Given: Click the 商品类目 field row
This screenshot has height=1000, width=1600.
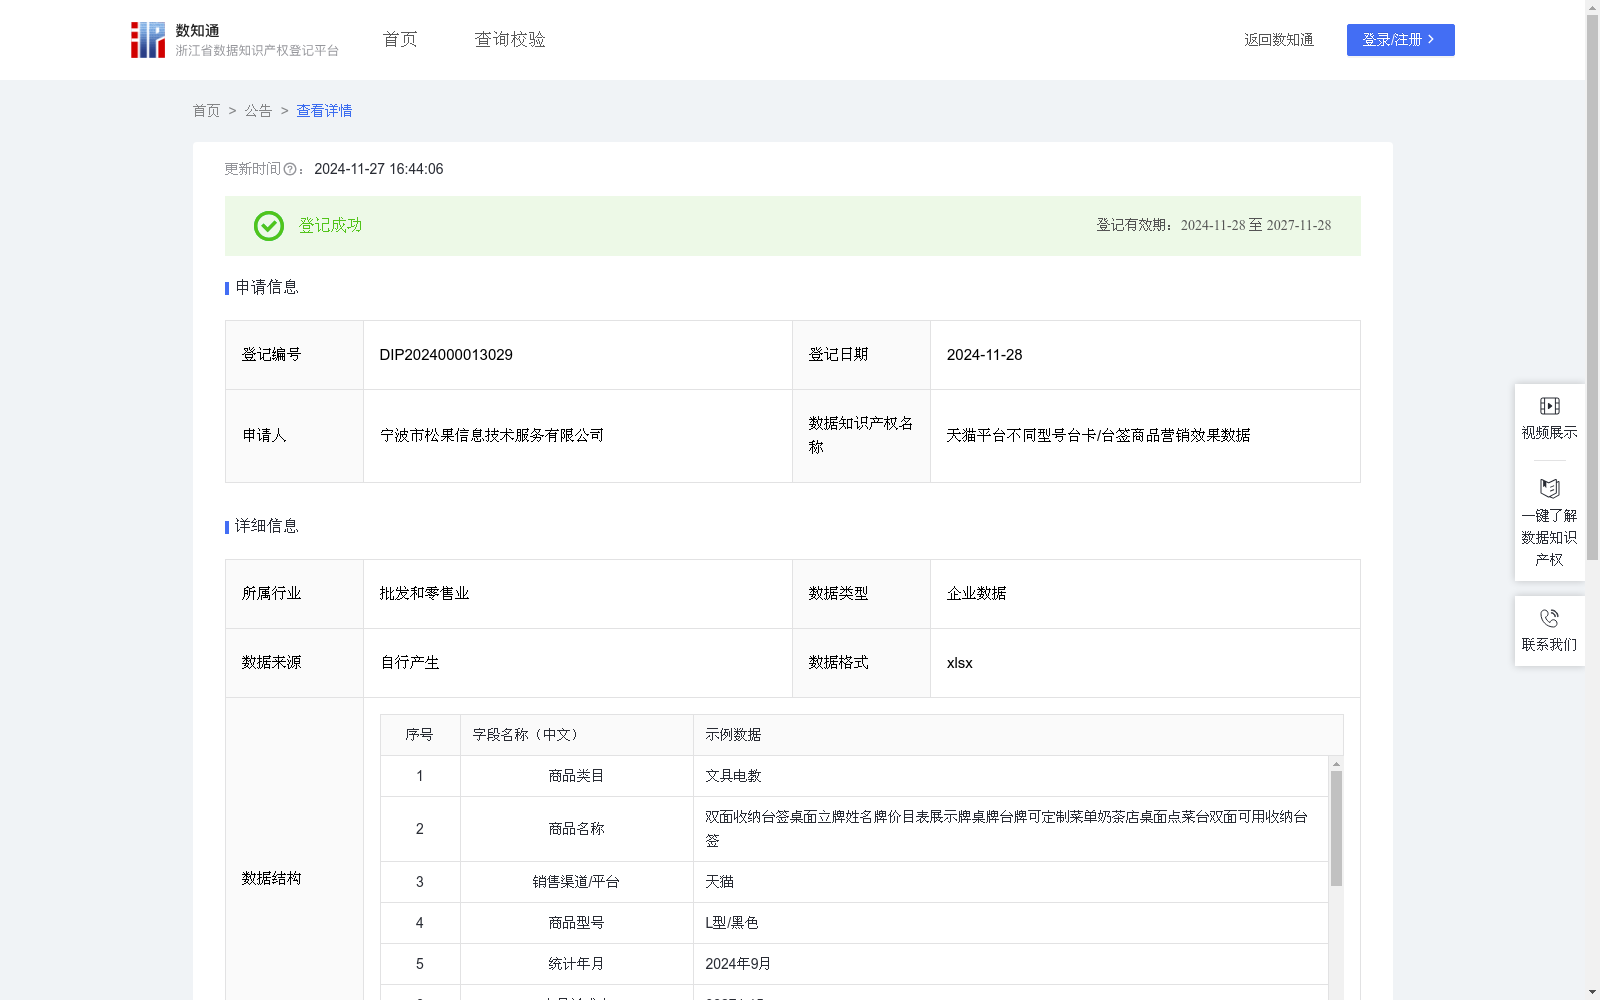Looking at the screenshot, I should [854, 776].
